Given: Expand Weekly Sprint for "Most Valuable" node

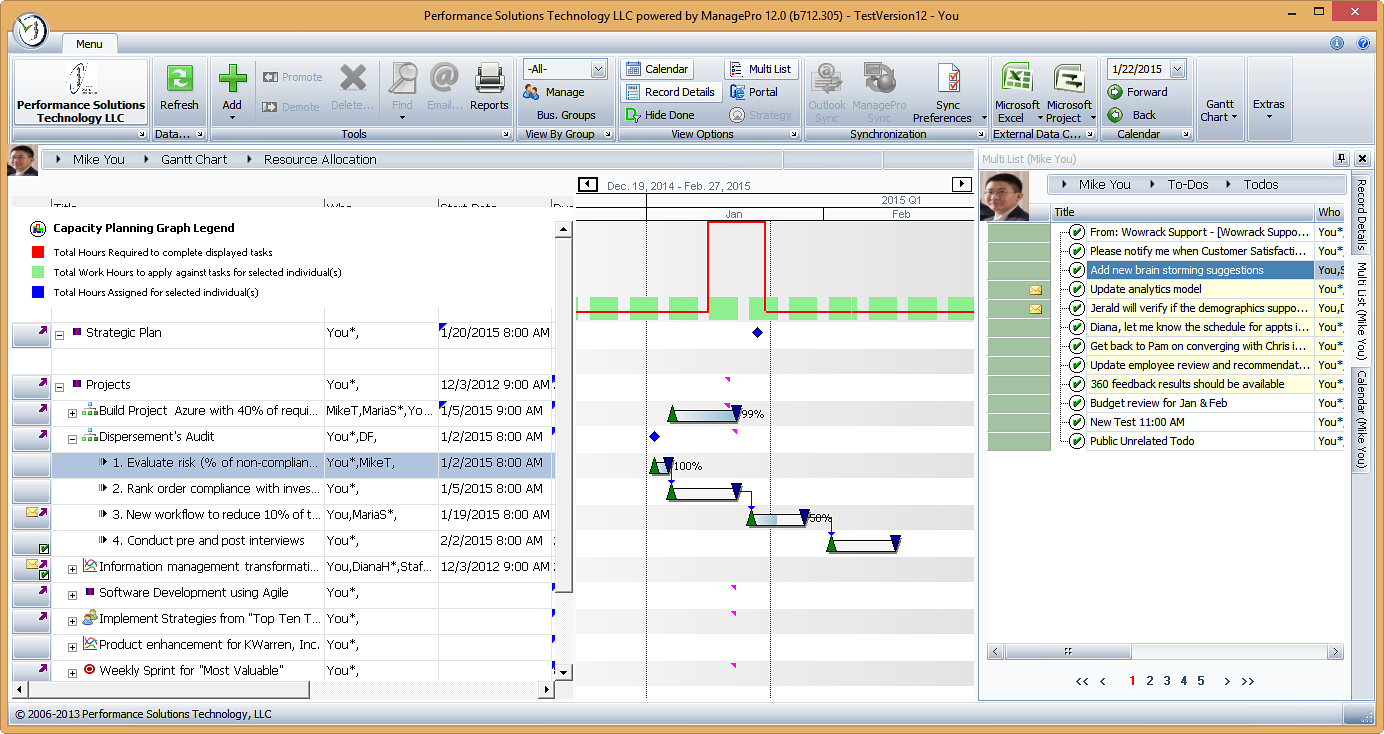Looking at the screenshot, I should pos(73,674).
